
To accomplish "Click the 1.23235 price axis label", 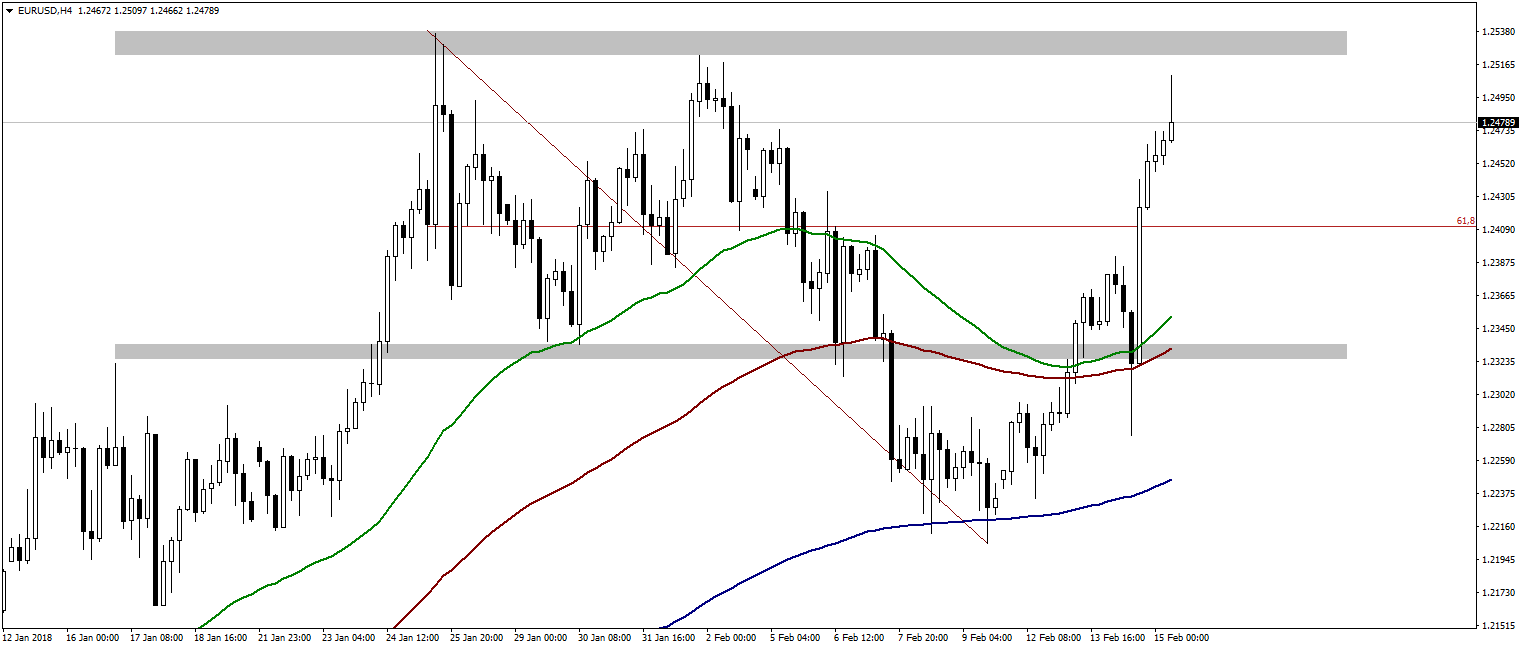I will [1496, 362].
